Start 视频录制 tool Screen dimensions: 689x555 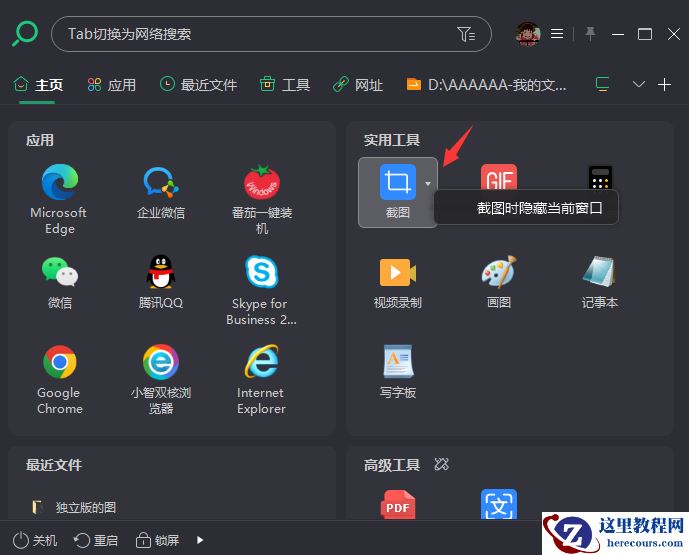(x=398, y=283)
